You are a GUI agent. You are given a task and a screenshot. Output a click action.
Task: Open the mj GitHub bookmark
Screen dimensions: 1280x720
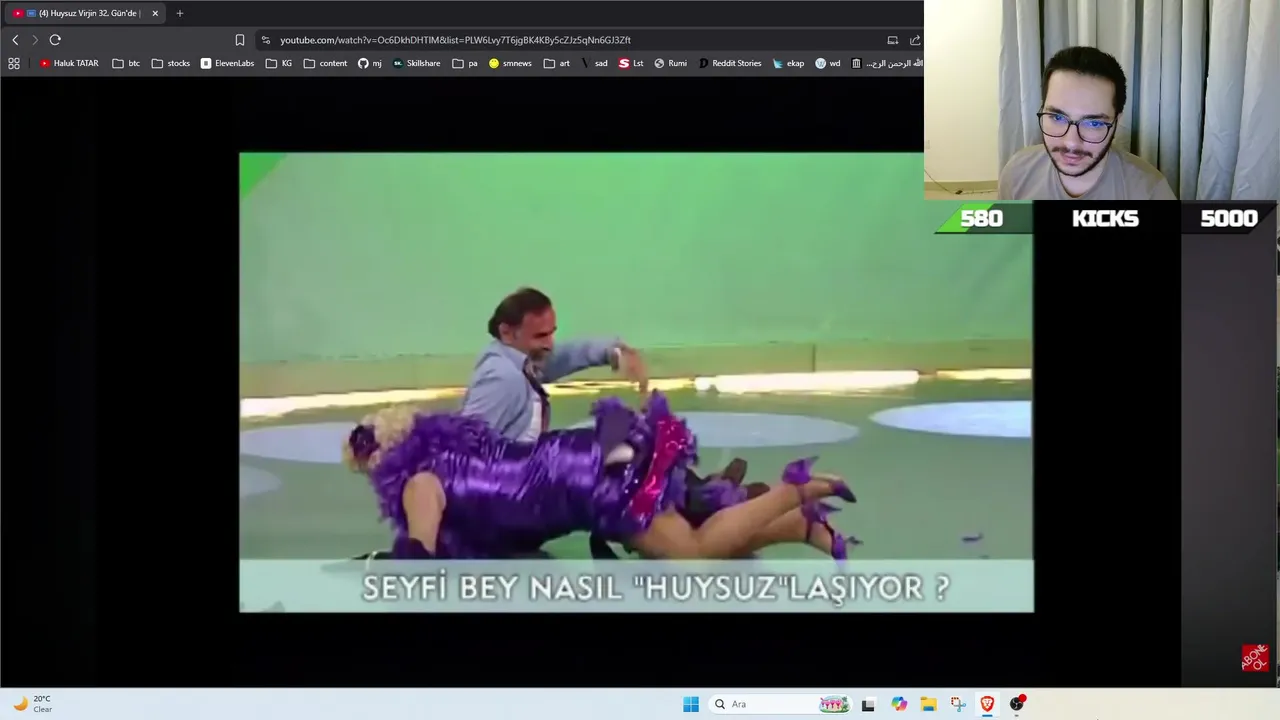click(x=370, y=63)
